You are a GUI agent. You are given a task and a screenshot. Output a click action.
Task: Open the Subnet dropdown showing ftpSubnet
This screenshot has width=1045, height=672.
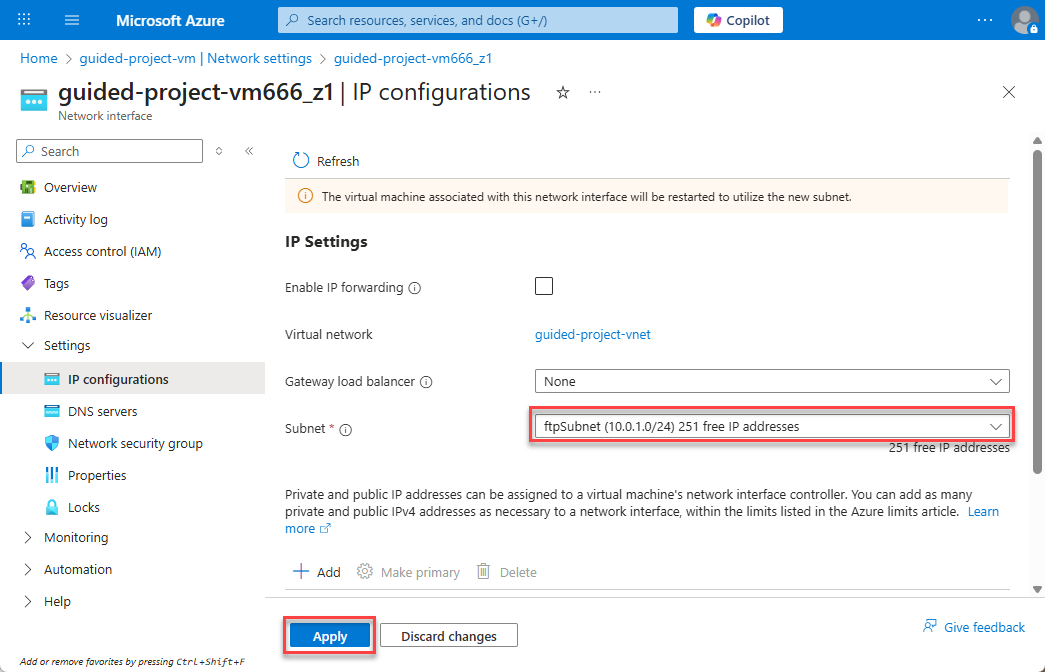coord(772,427)
